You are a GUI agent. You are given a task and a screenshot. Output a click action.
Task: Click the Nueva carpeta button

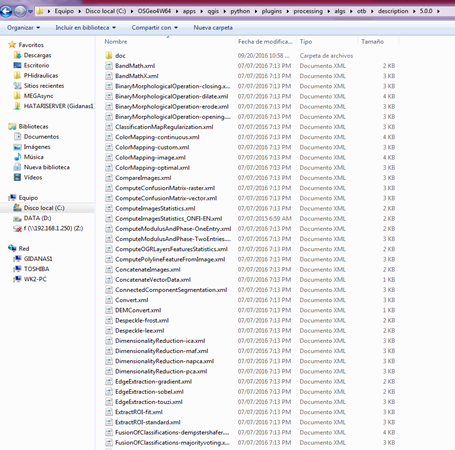coord(213,27)
